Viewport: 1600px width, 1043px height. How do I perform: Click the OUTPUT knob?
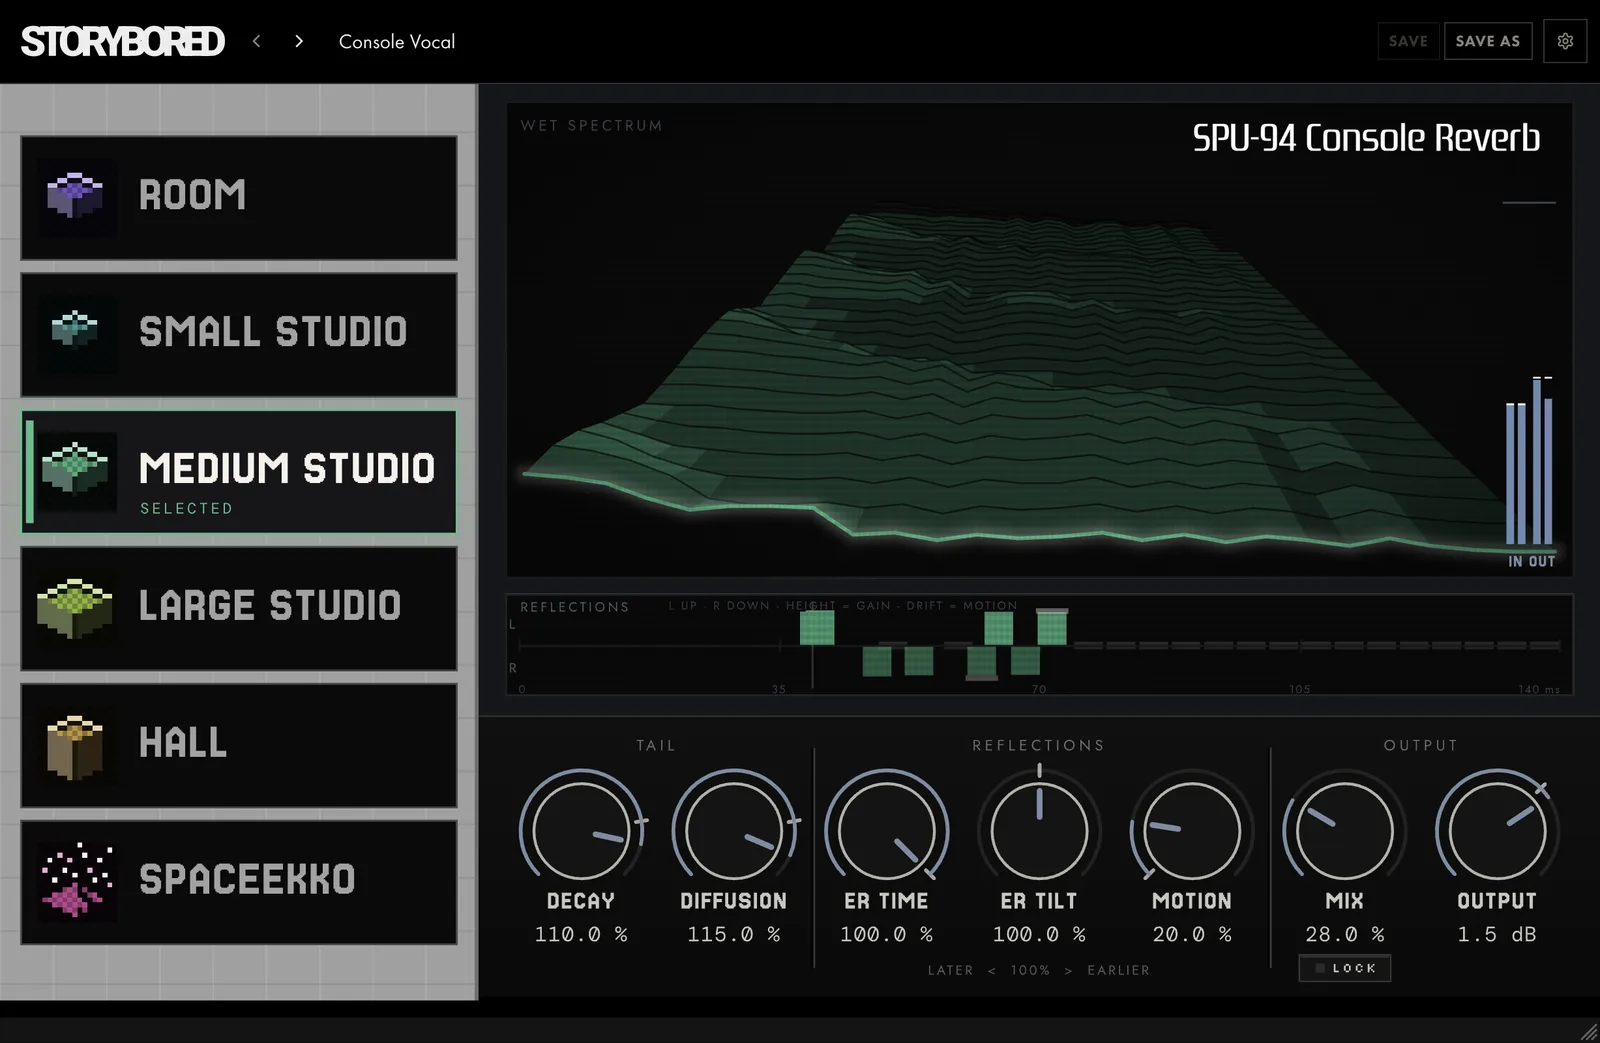click(x=1497, y=830)
